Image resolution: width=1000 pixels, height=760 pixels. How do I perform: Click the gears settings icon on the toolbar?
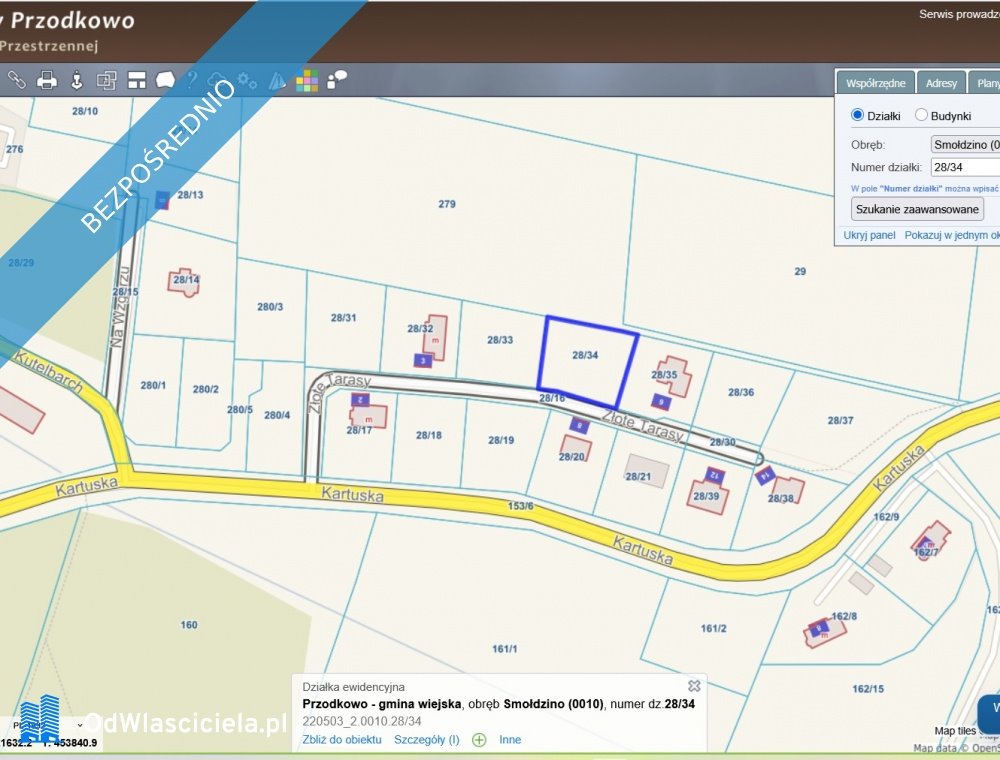pos(247,80)
